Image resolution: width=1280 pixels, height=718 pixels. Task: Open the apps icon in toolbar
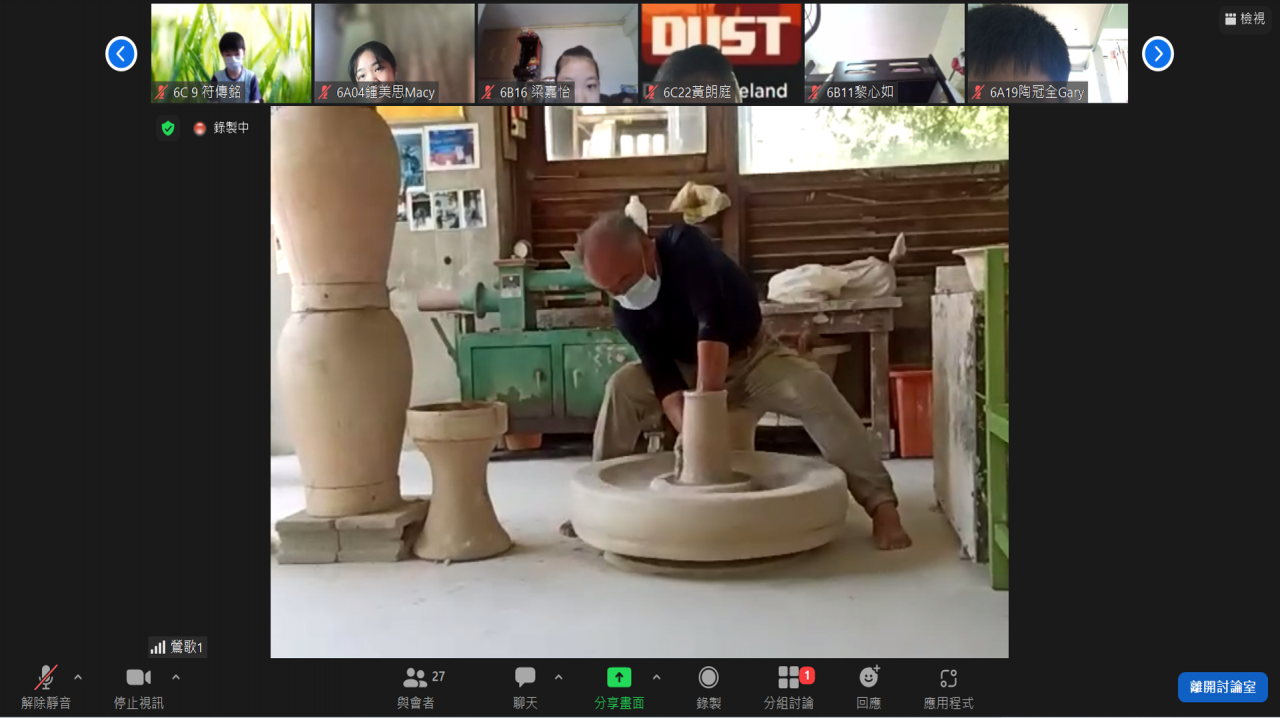(948, 678)
